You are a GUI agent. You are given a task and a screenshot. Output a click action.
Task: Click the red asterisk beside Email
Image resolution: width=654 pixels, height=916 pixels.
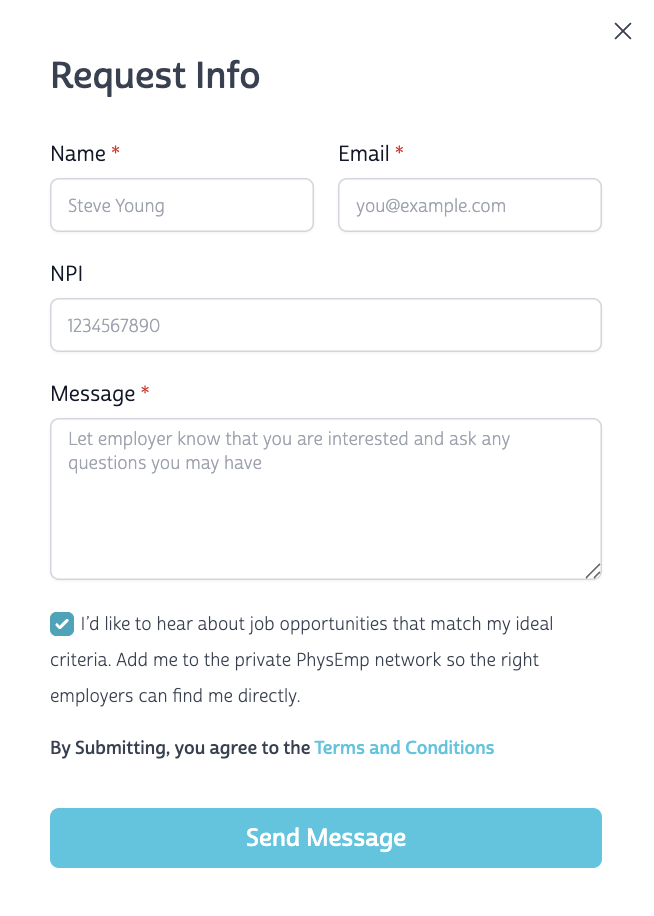[x=400, y=152]
